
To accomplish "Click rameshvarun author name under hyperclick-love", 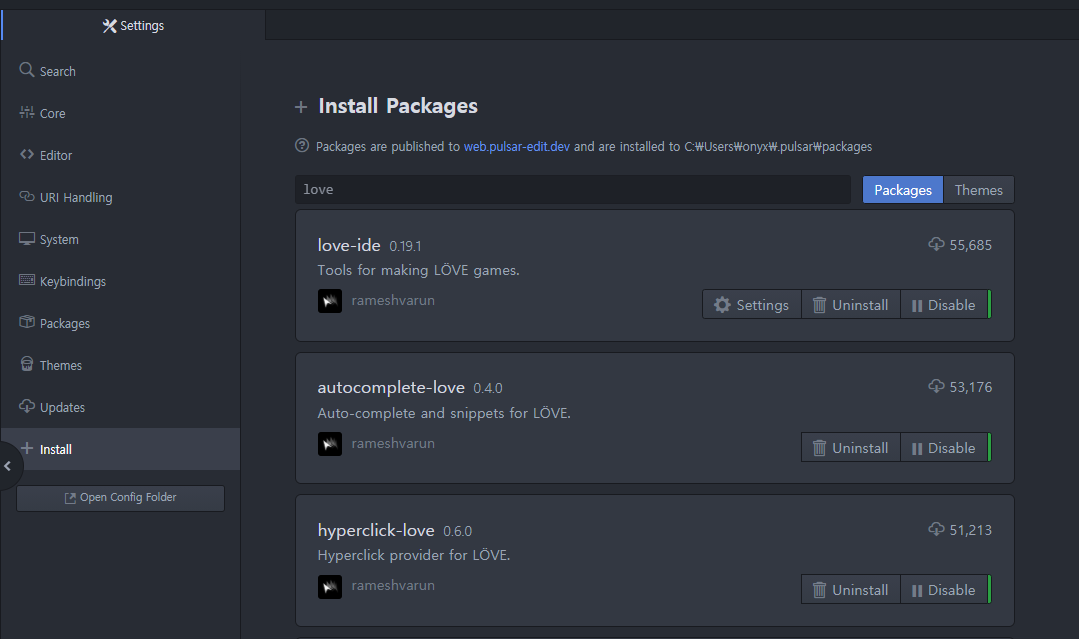I will point(393,585).
